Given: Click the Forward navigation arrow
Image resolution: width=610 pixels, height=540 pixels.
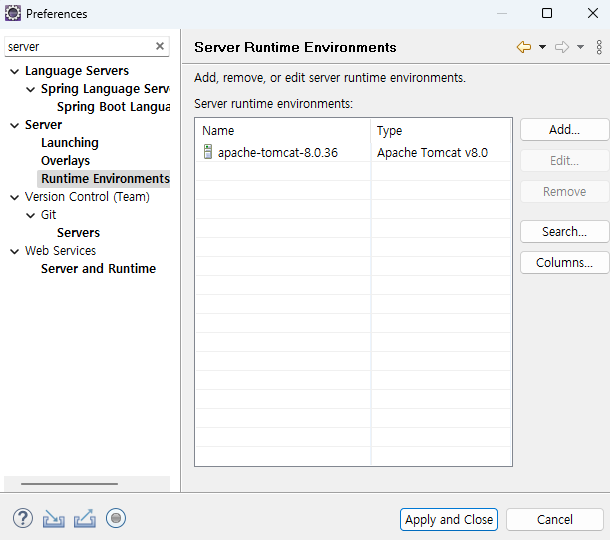Looking at the screenshot, I should tap(562, 47).
